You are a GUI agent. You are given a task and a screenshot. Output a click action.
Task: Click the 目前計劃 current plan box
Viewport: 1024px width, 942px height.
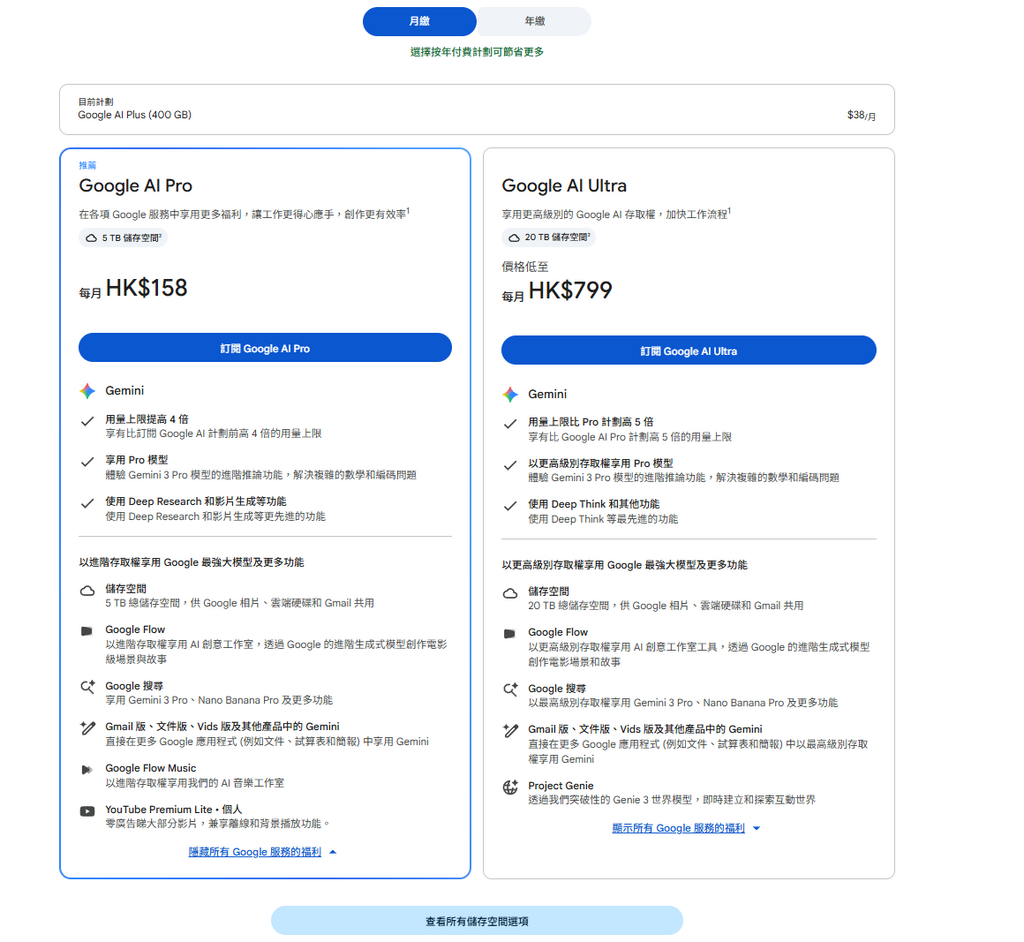(x=477, y=109)
